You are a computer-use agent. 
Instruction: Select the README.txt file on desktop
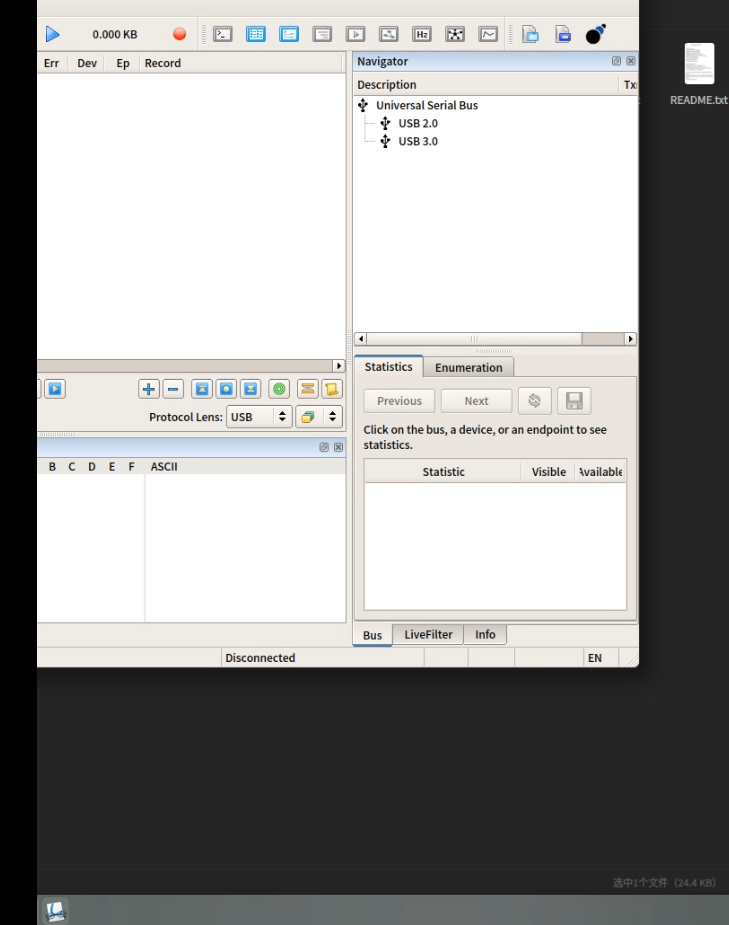[x=699, y=74]
